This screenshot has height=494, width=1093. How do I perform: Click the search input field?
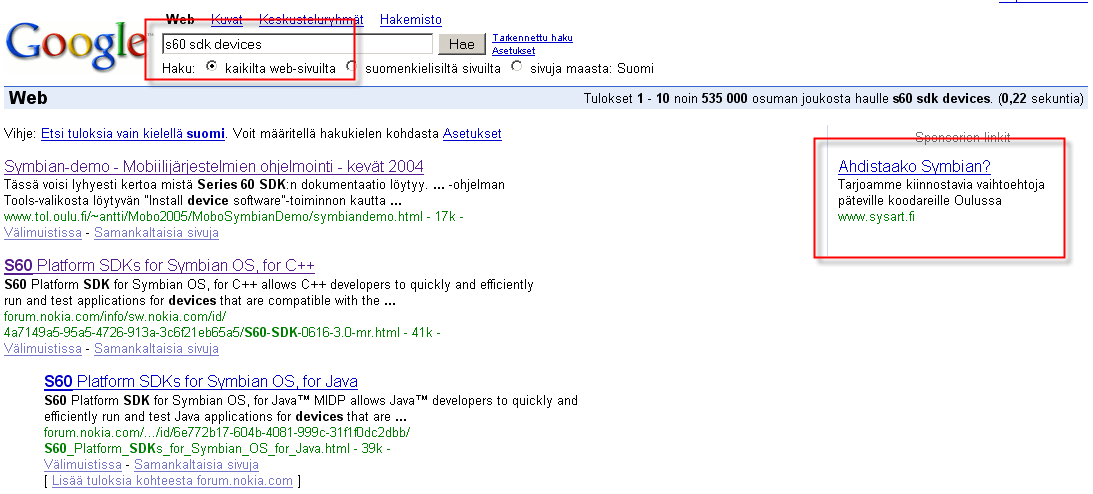tap(296, 44)
